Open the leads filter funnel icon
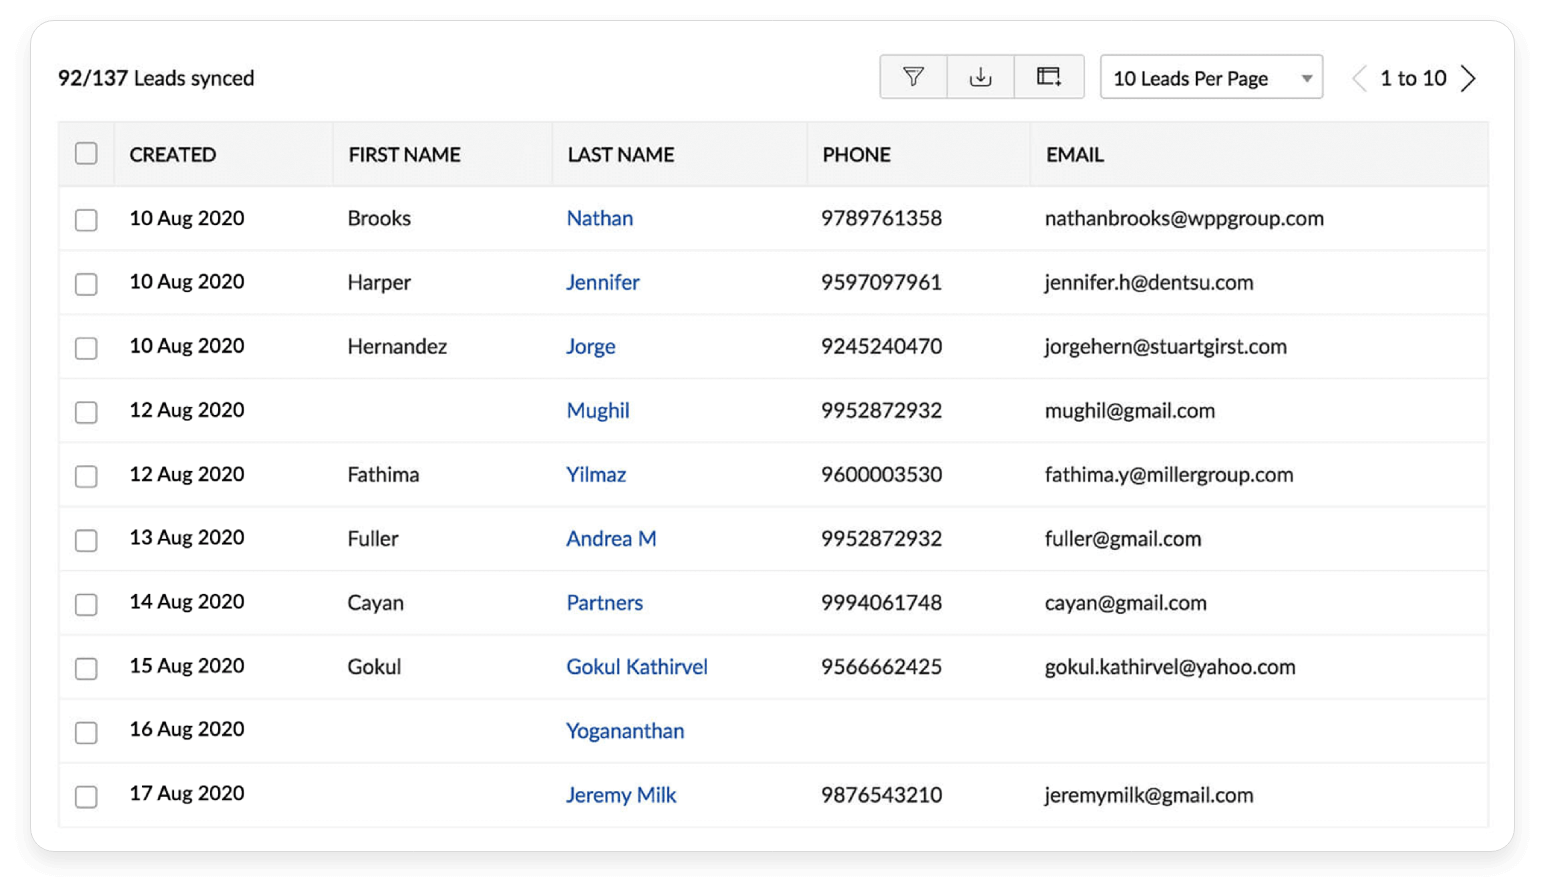This screenshot has height=892, width=1545. 913,77
